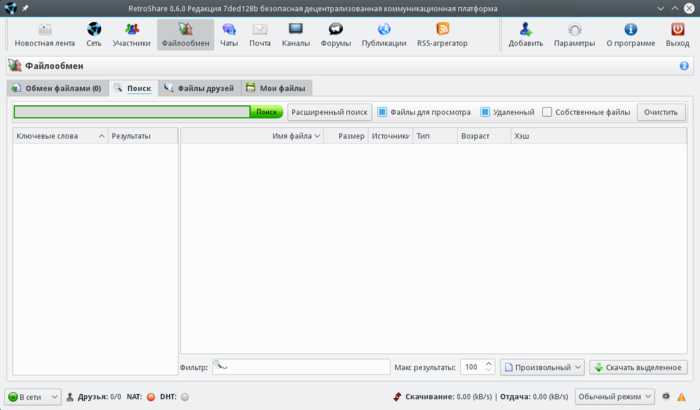The image size is (700, 410).
Task: Open О программе about dialog
Action: click(630, 35)
